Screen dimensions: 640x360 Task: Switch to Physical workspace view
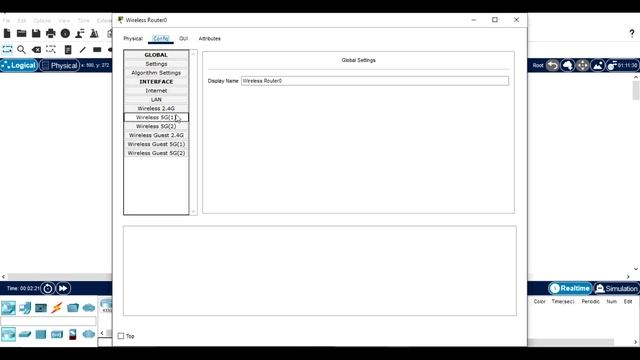[60, 65]
